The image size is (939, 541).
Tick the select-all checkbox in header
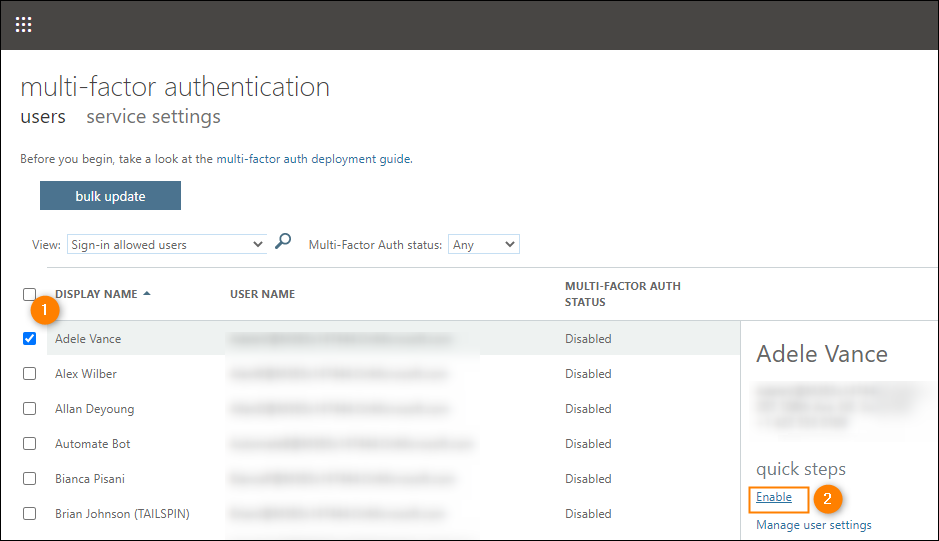pyautogui.click(x=29, y=294)
